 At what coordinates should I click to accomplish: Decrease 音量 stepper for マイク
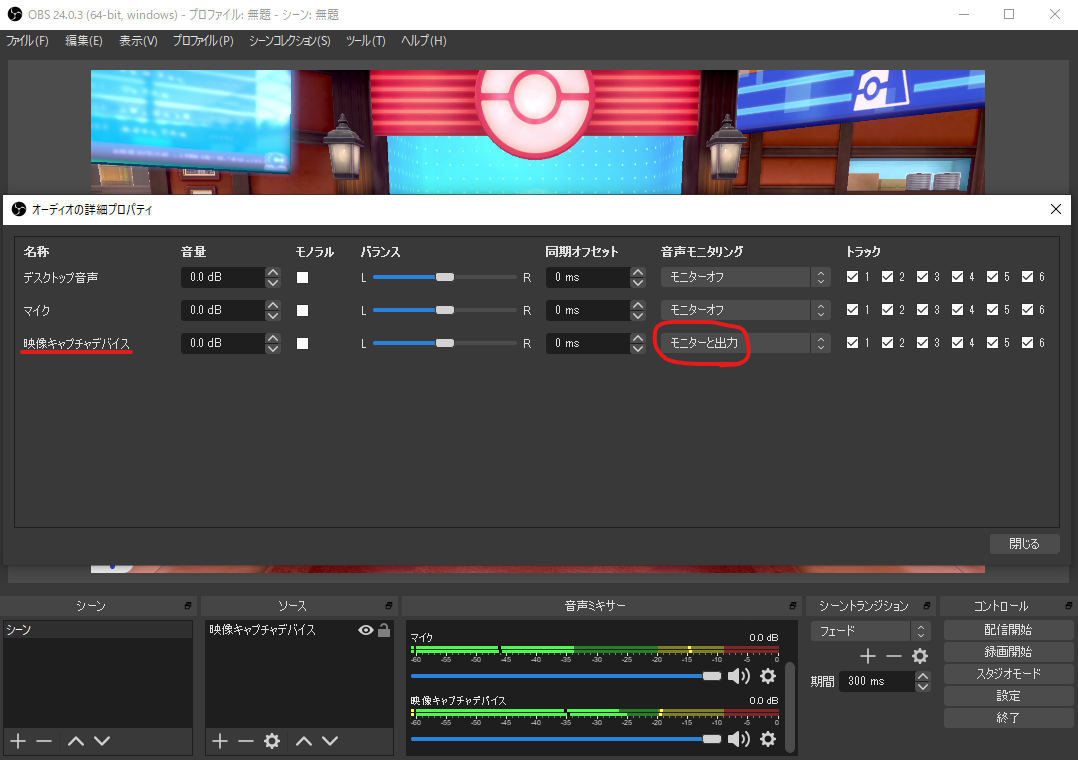[x=273, y=316]
